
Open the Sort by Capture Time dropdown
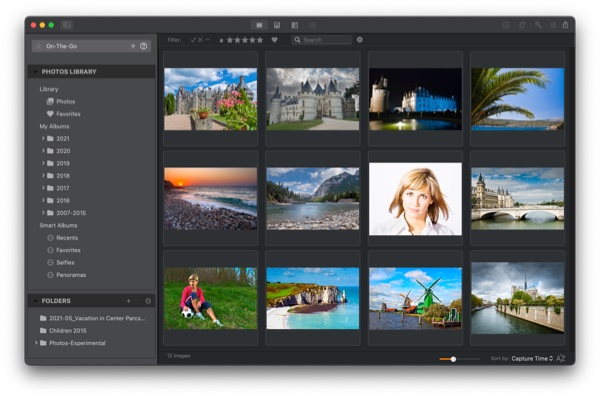tap(532, 359)
